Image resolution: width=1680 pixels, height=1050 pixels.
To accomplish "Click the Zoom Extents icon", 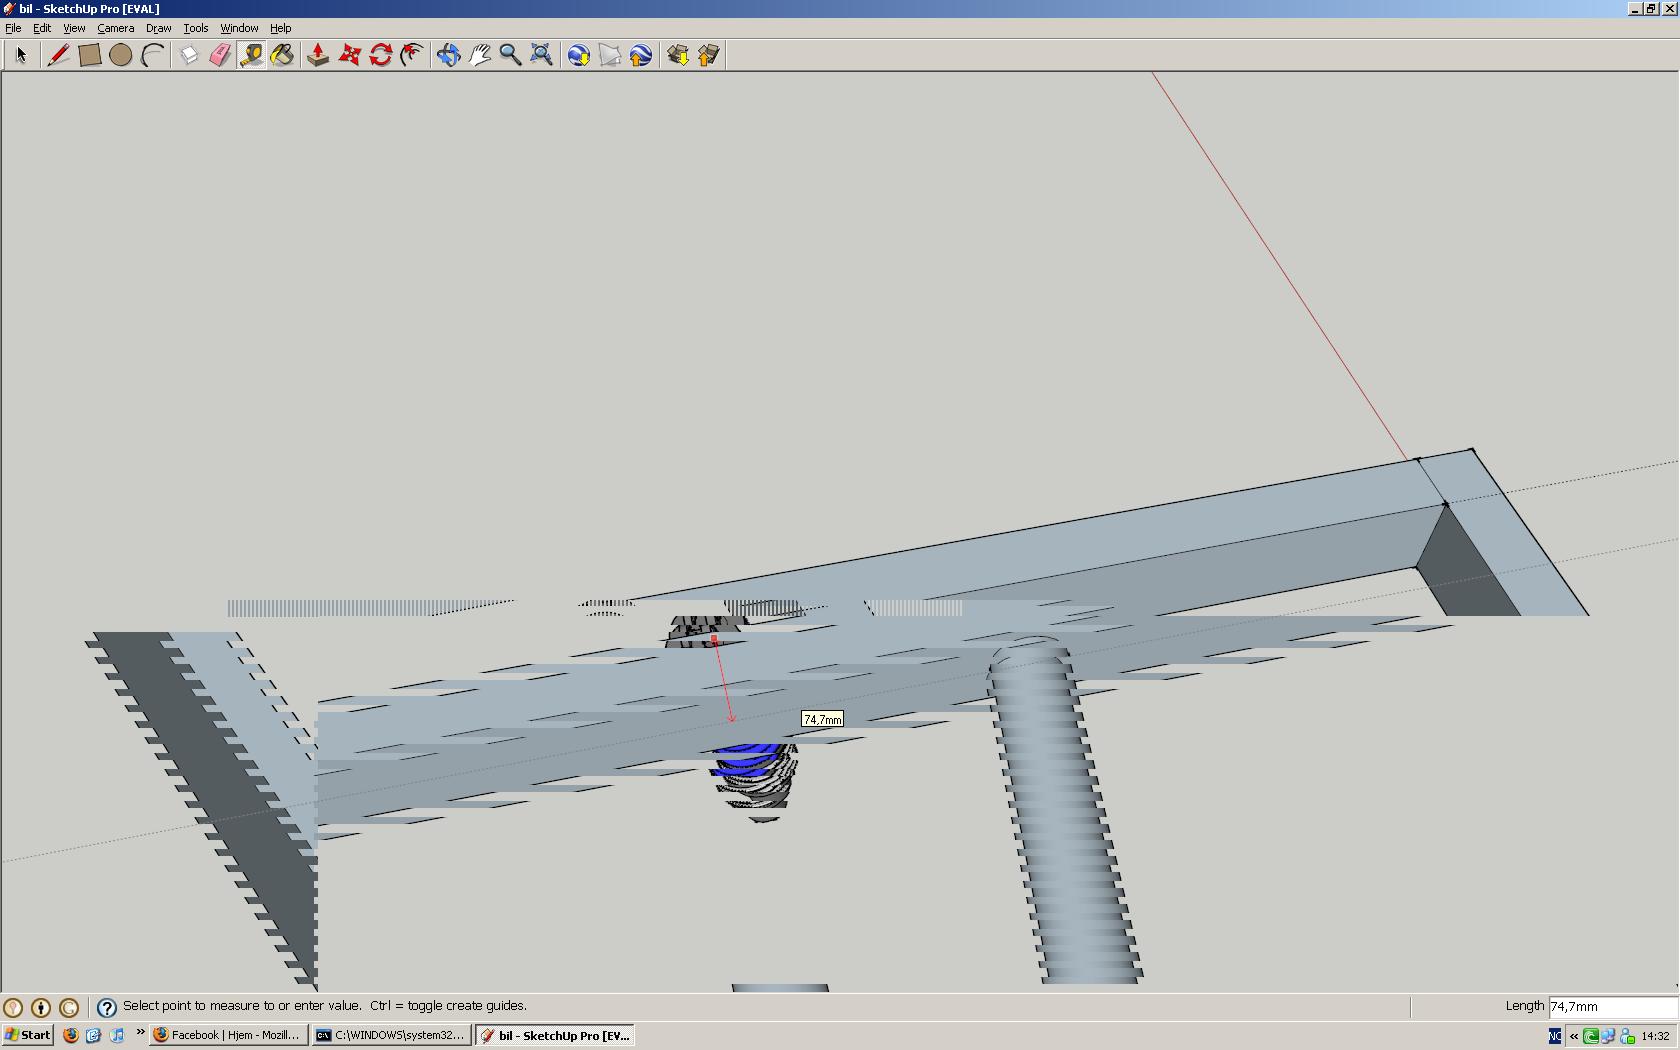I will click(x=541, y=55).
